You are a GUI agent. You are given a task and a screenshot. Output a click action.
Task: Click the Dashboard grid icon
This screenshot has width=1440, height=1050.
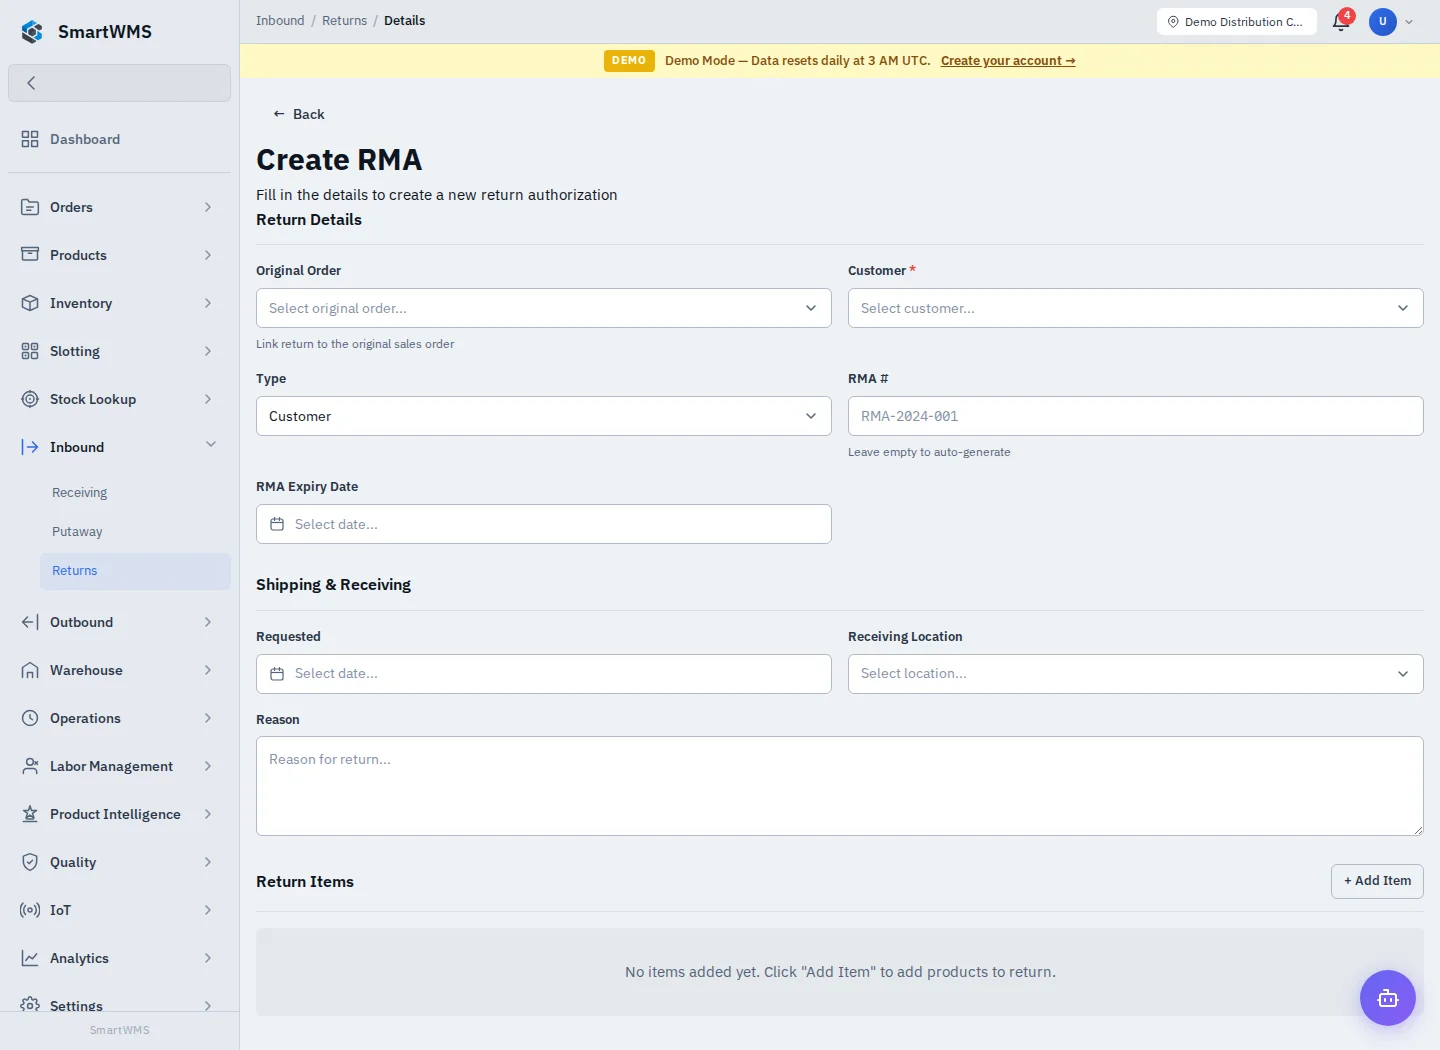pyautogui.click(x=30, y=139)
